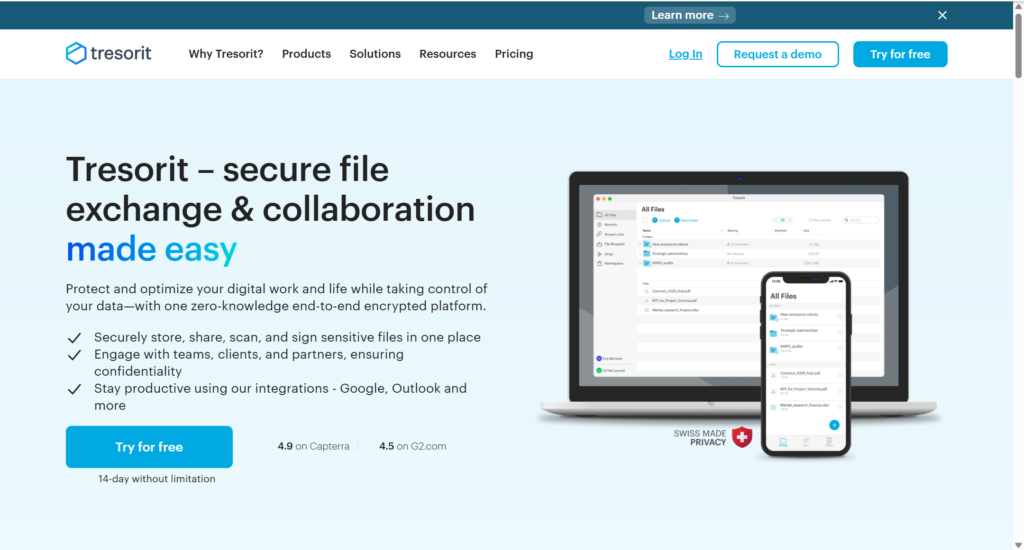The width and height of the screenshot is (1024, 550).
Task: Click checkmark next to "Stay productive" line
Action: pyautogui.click(x=74, y=389)
